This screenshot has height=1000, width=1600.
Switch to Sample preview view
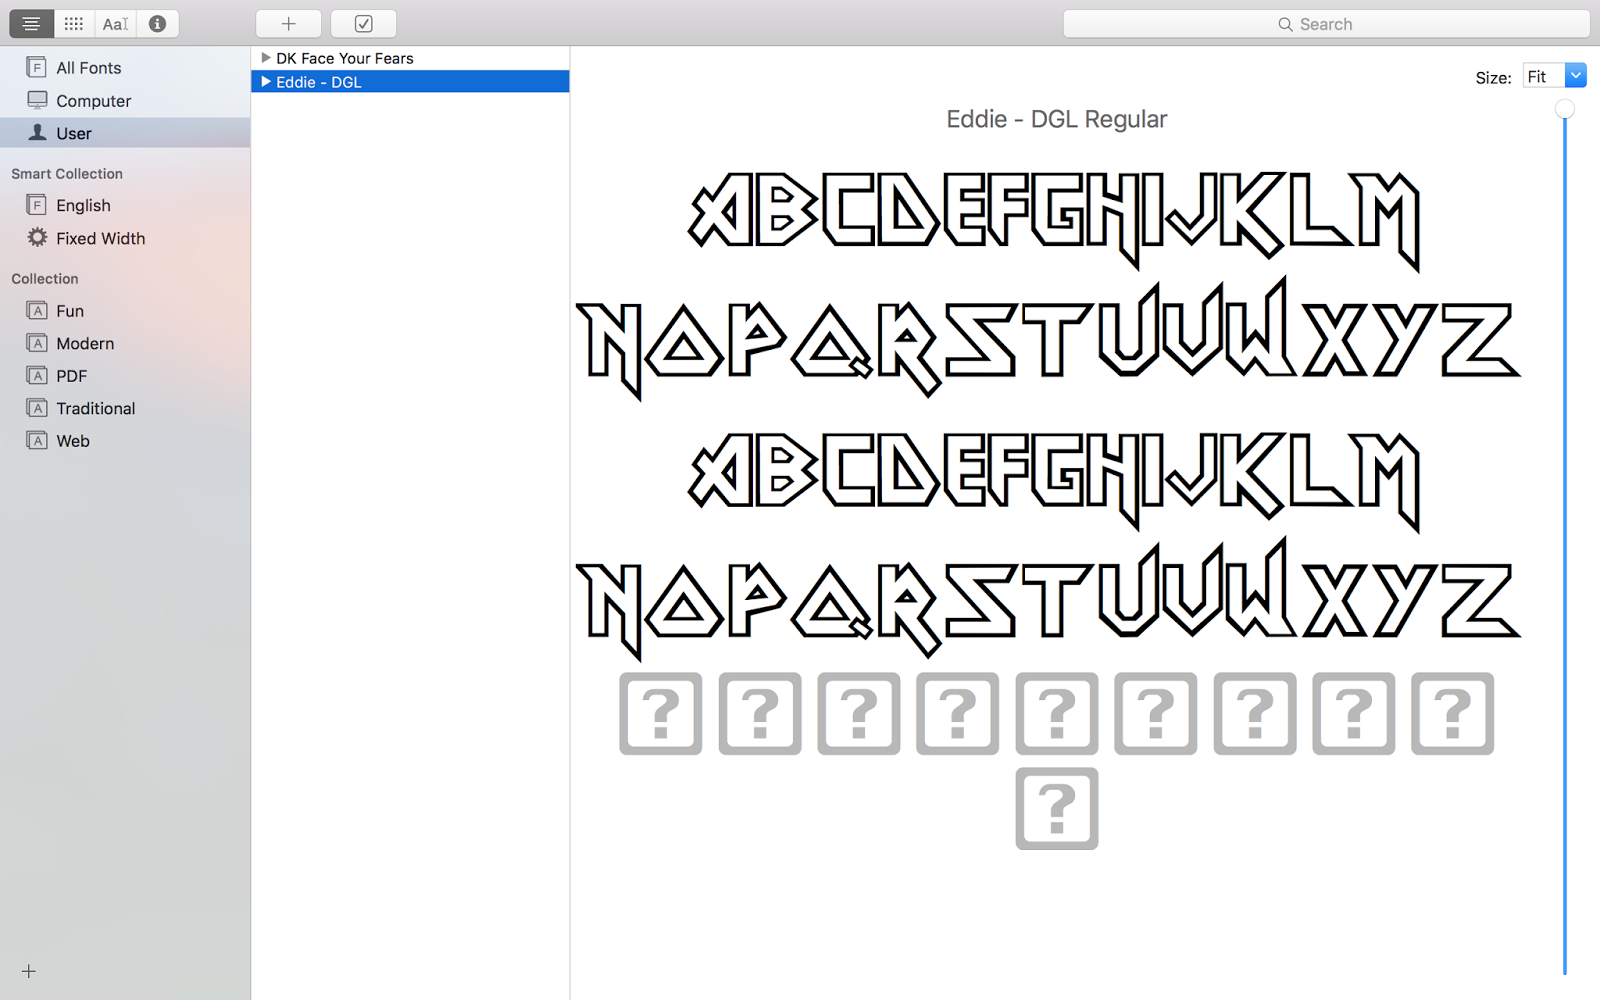(x=31, y=24)
